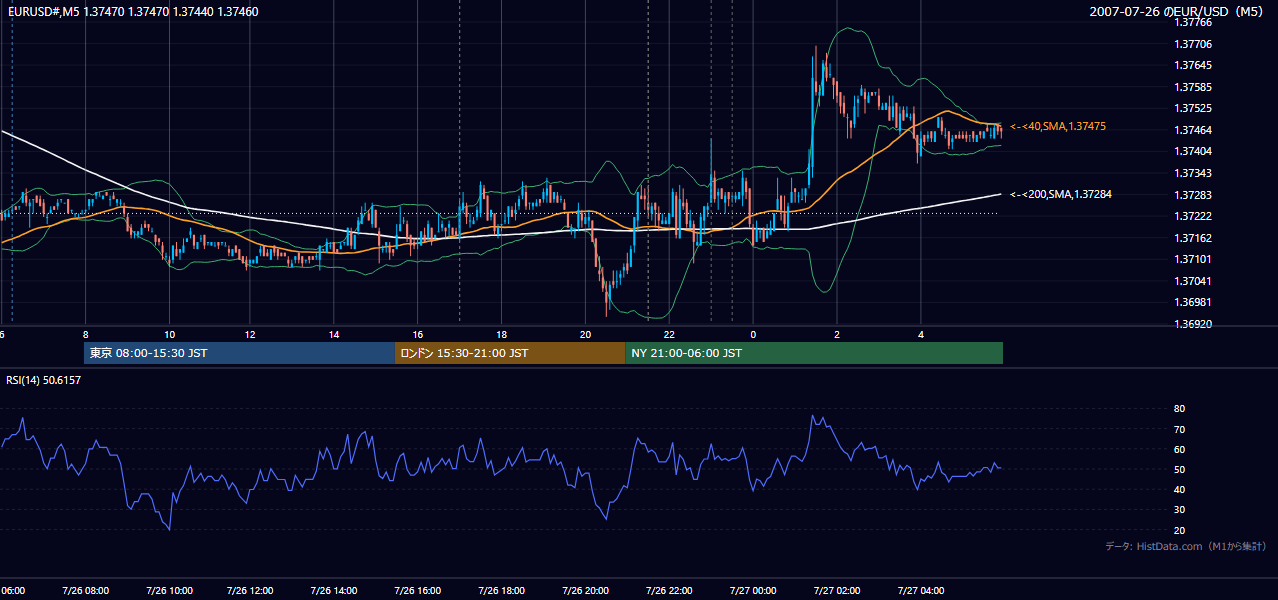Click the 7/27 04:00 time label
Viewport: 1278px width, 600px height.
(x=921, y=591)
